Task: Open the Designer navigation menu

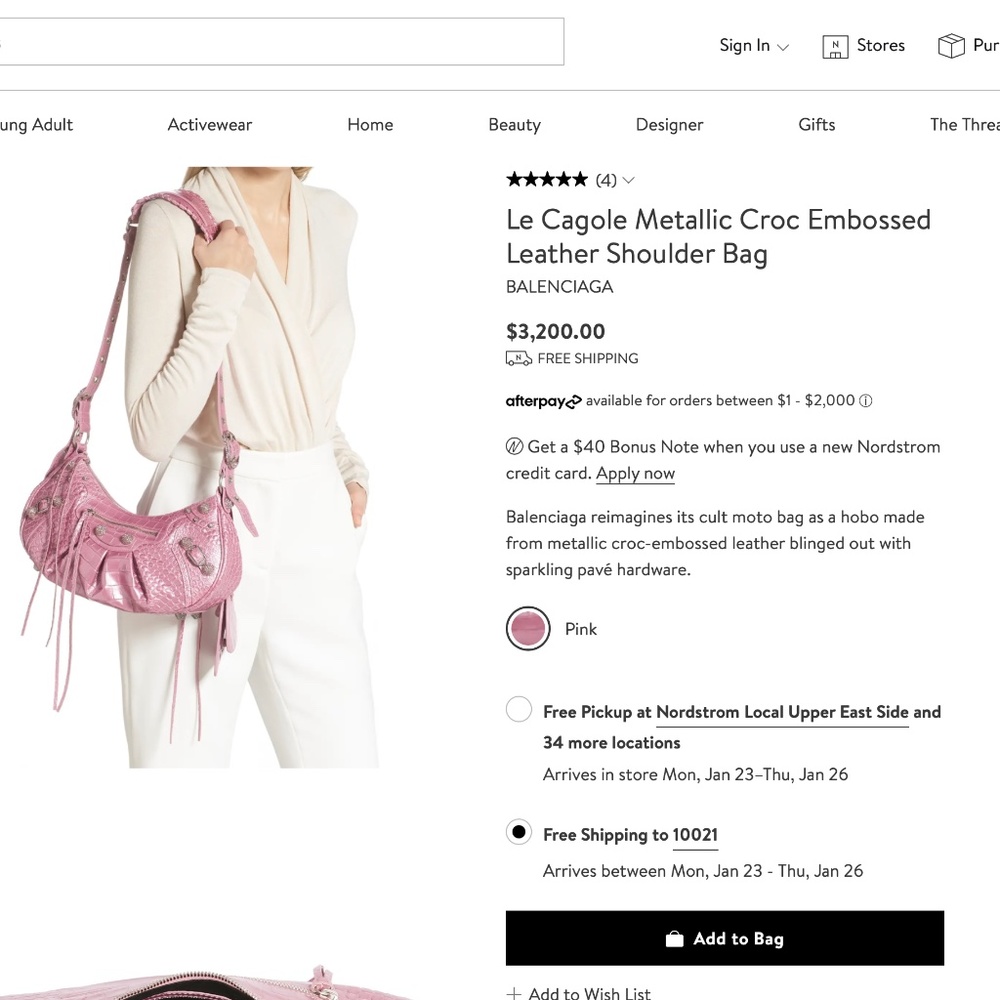Action: click(x=669, y=124)
